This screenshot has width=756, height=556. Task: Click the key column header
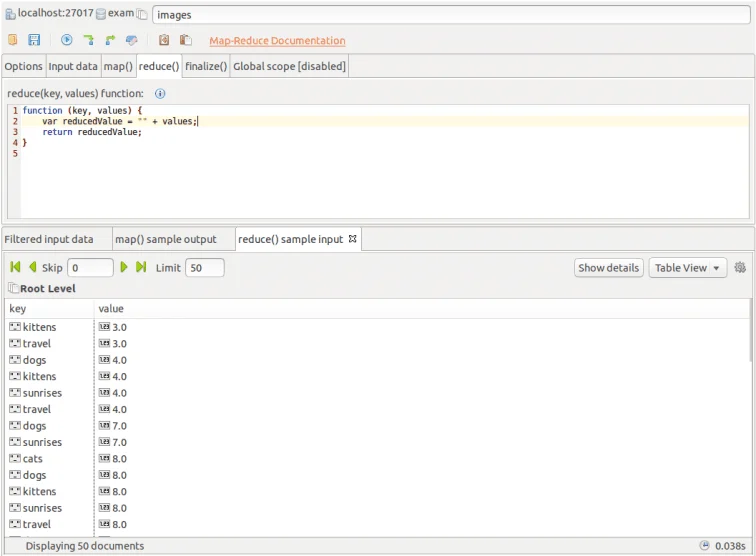click(x=50, y=309)
